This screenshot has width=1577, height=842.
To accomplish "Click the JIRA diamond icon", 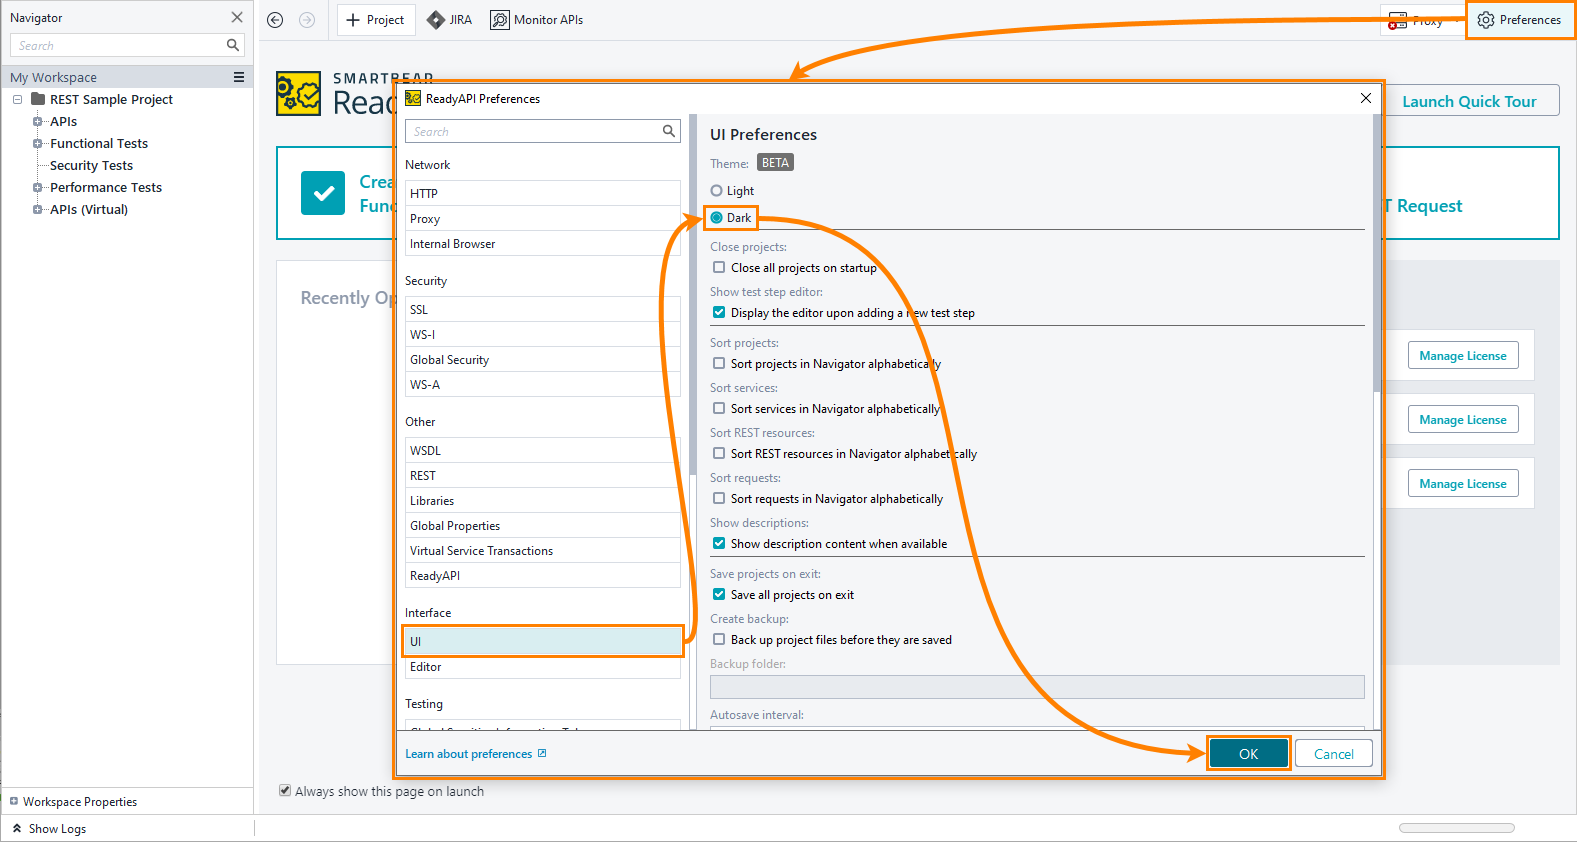I will (x=436, y=20).
